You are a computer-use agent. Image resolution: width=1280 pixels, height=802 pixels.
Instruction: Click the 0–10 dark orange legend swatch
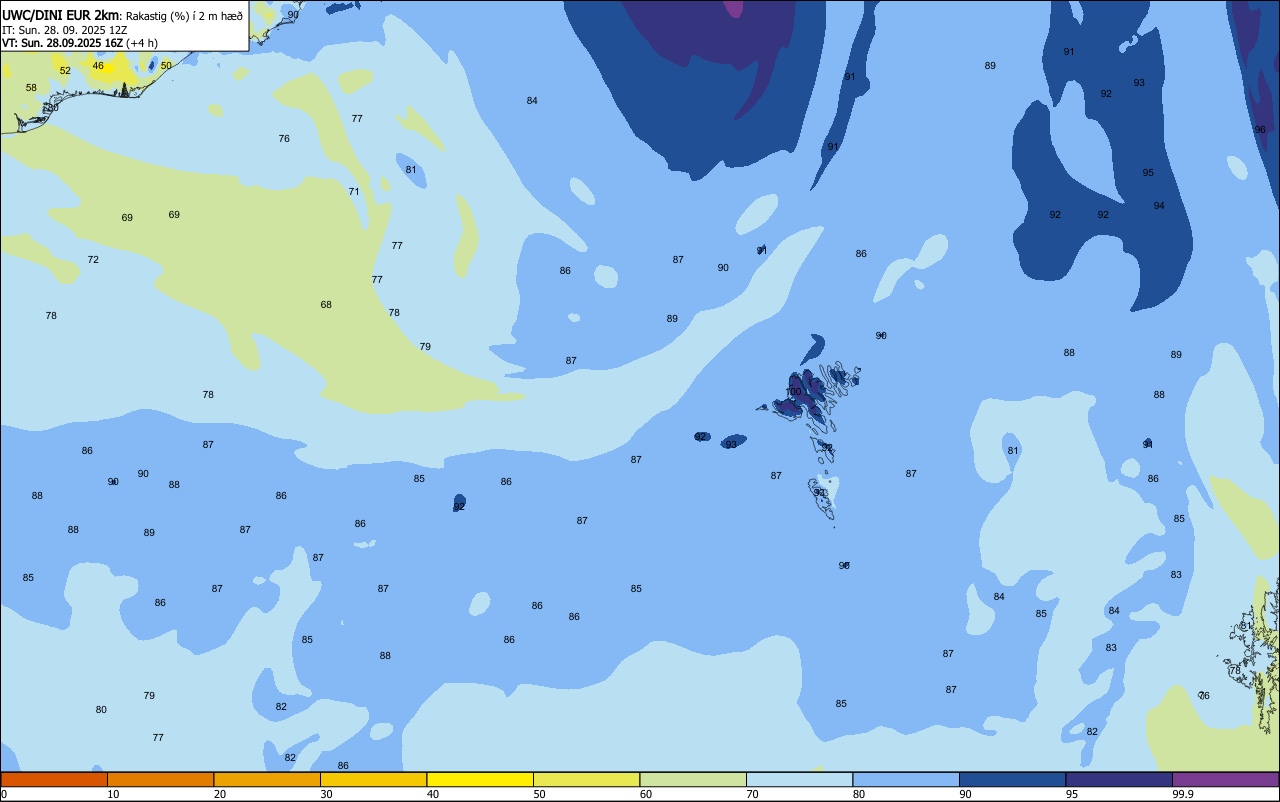pyautogui.click(x=54, y=779)
